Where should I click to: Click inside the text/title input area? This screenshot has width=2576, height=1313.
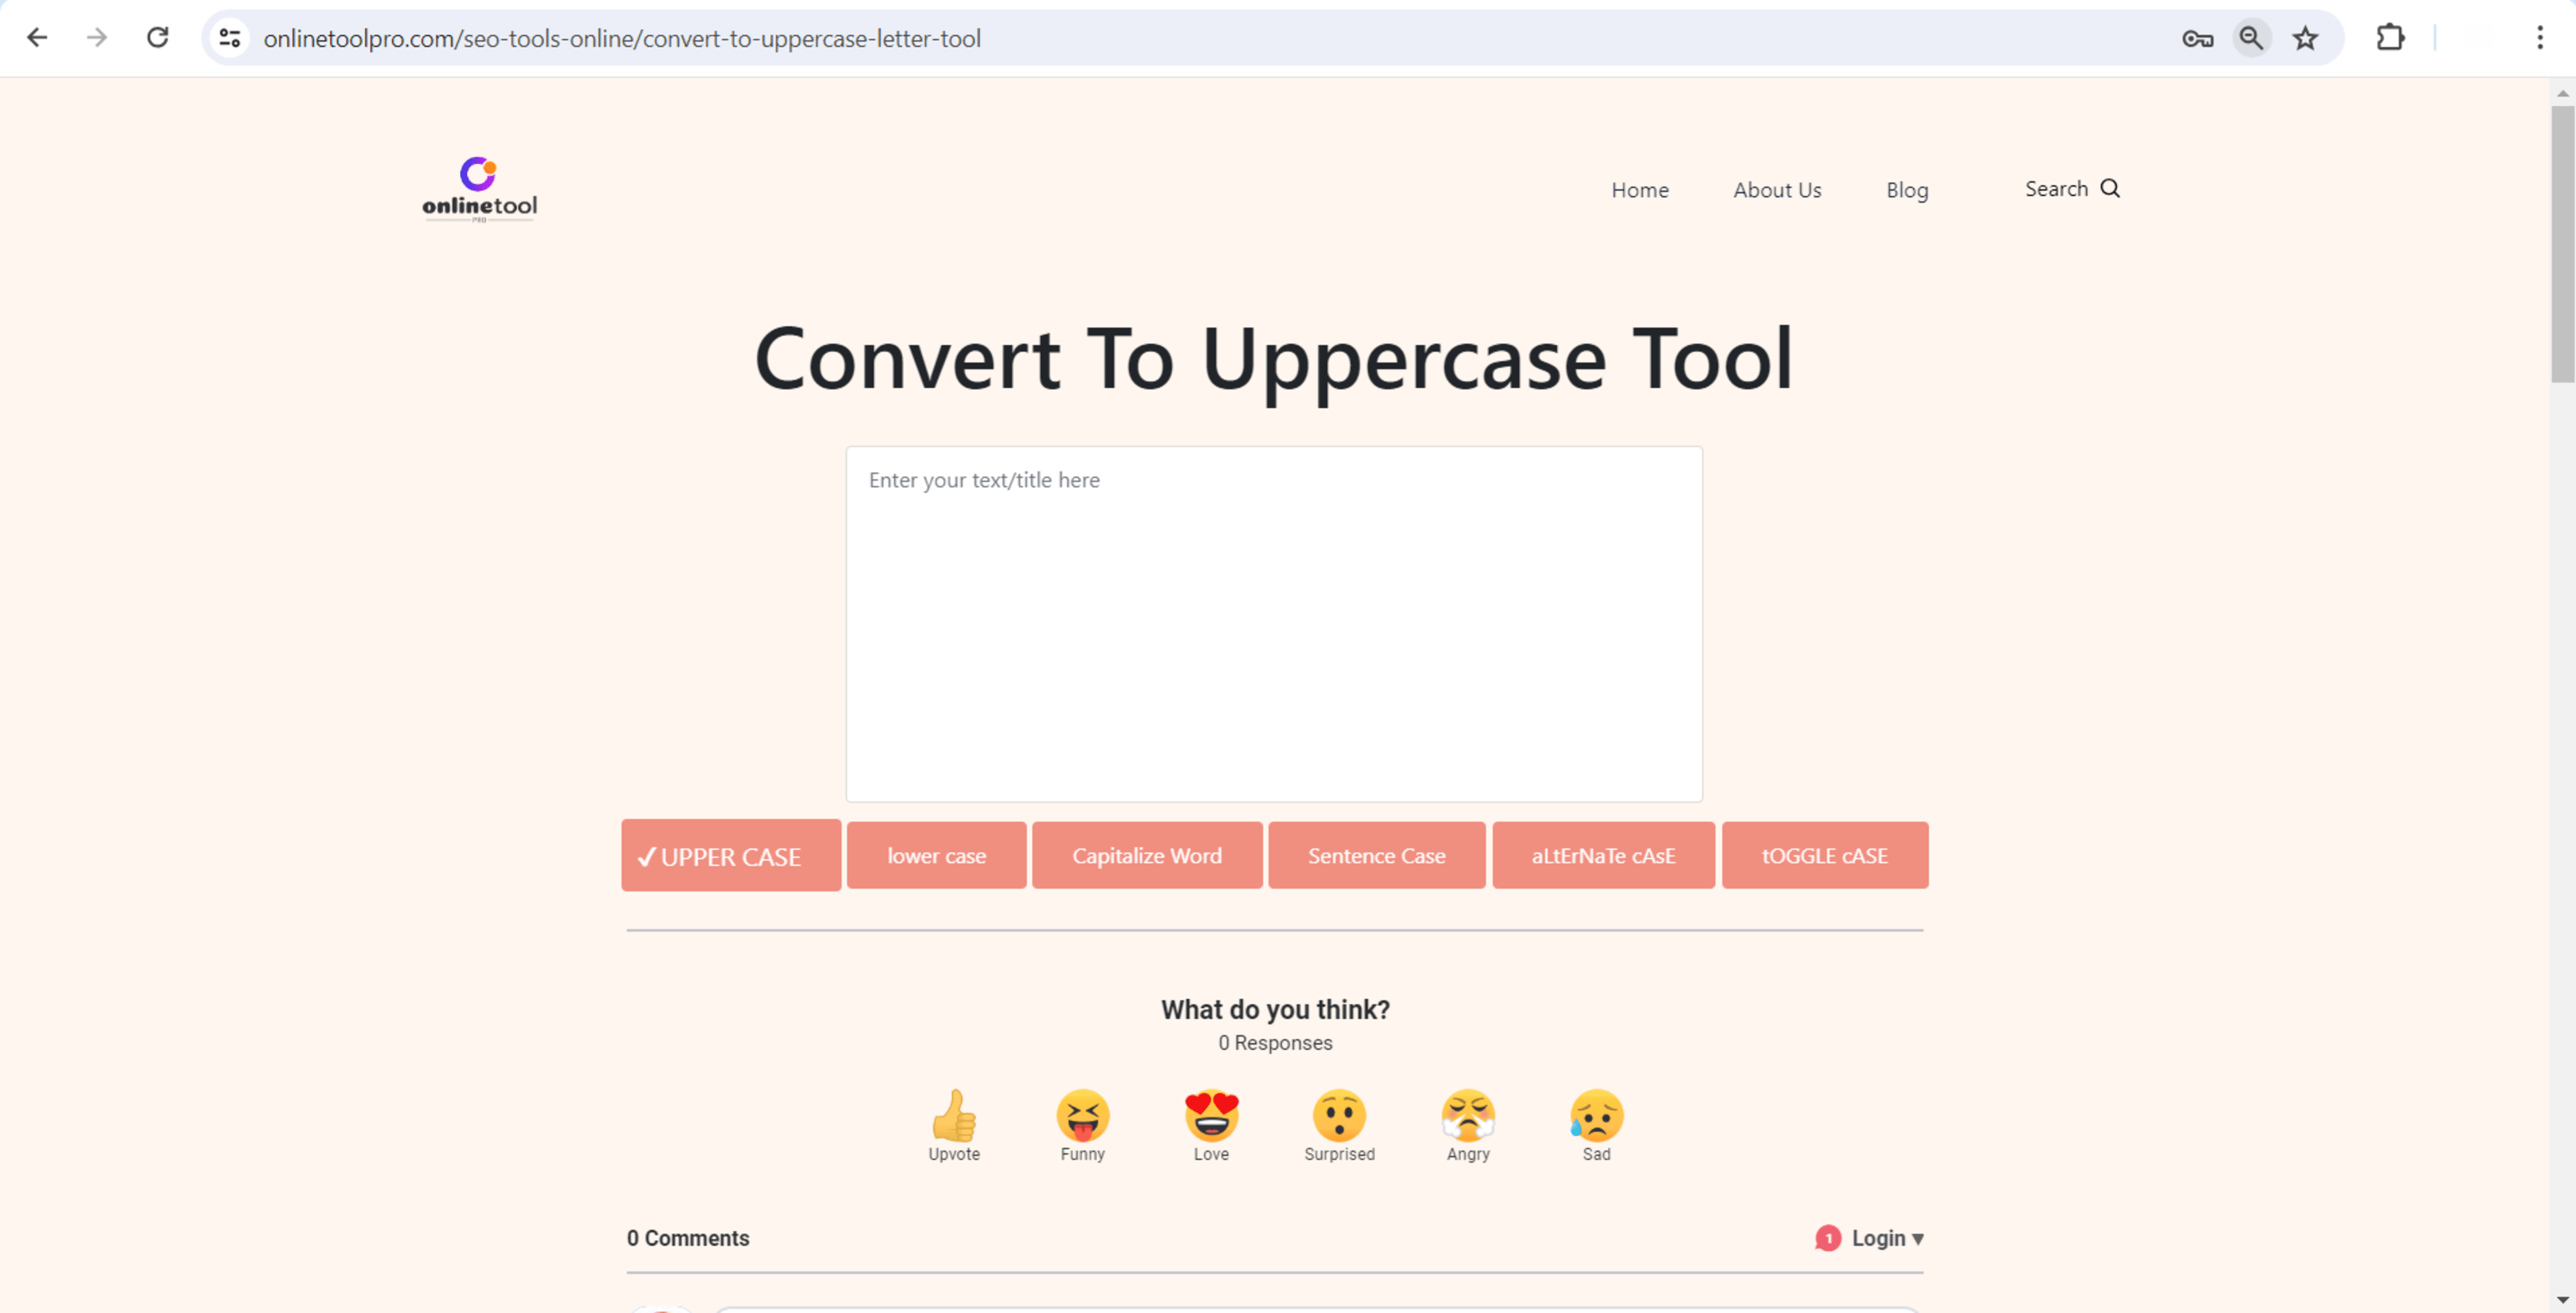(x=1273, y=624)
